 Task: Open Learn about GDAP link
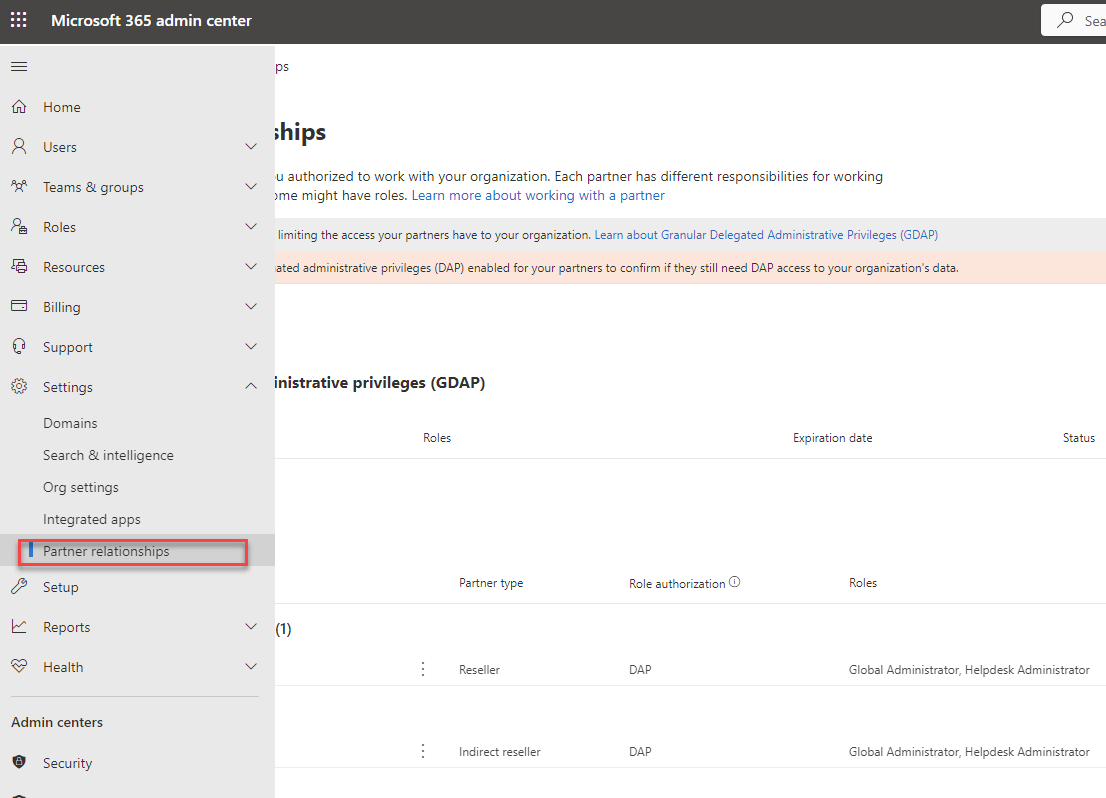[x=766, y=235]
